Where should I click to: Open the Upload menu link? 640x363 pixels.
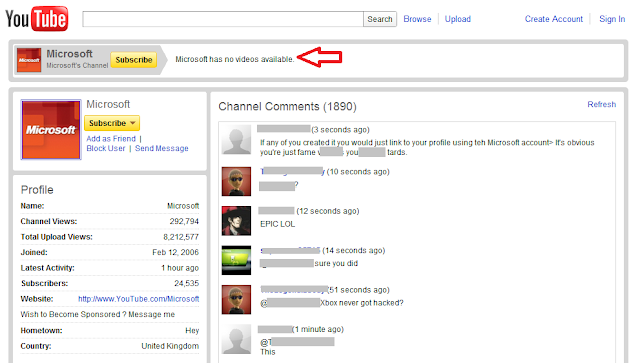(458, 19)
